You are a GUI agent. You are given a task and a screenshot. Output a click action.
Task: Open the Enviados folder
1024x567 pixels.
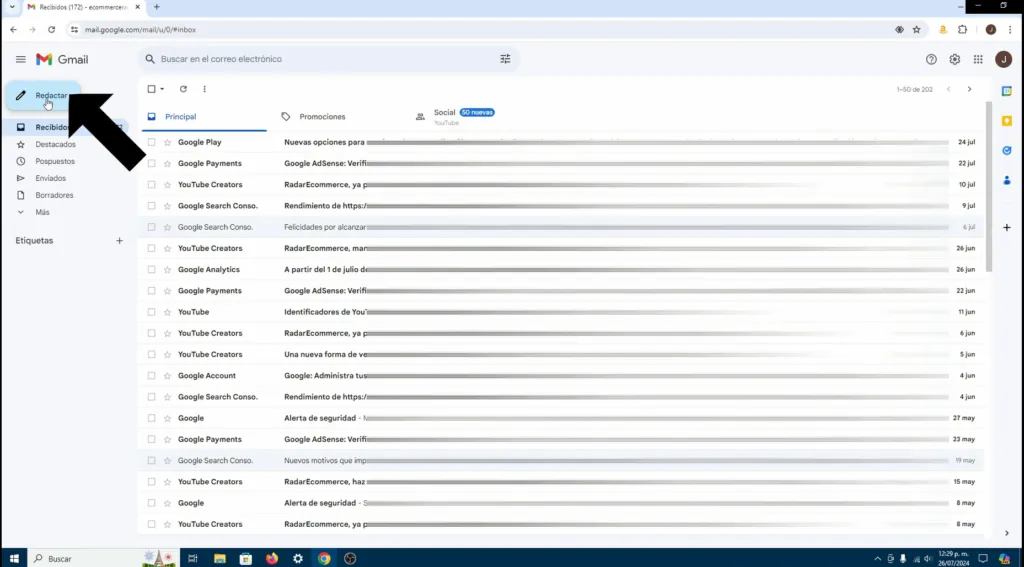pos(50,178)
